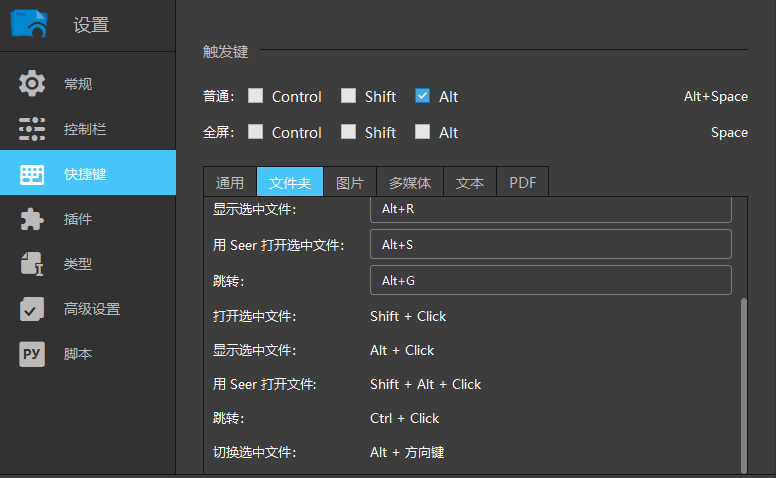Click the Ctrl + Click shortcut text
The height and width of the screenshot is (478, 776).
coord(404,419)
